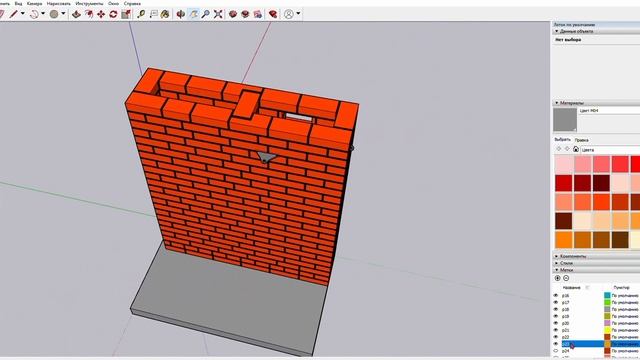Select the Move tool with red arrows

click(101, 14)
